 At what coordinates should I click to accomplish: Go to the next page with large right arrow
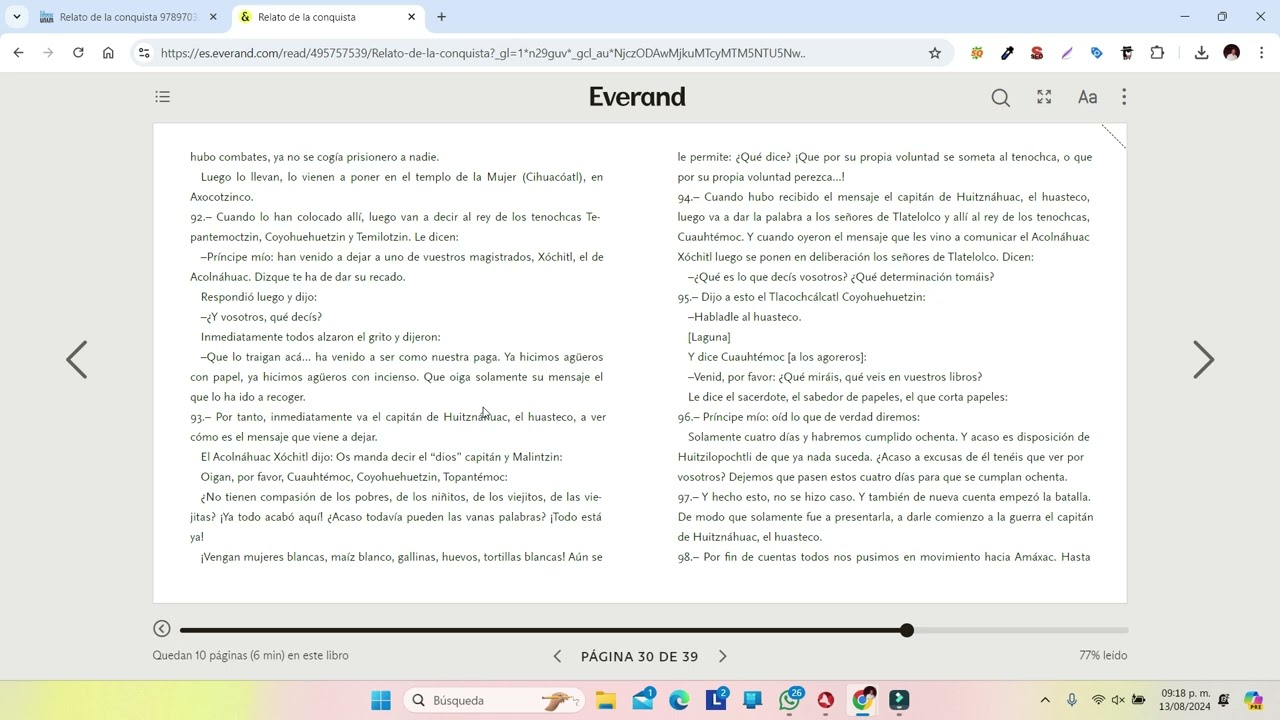(x=1203, y=360)
